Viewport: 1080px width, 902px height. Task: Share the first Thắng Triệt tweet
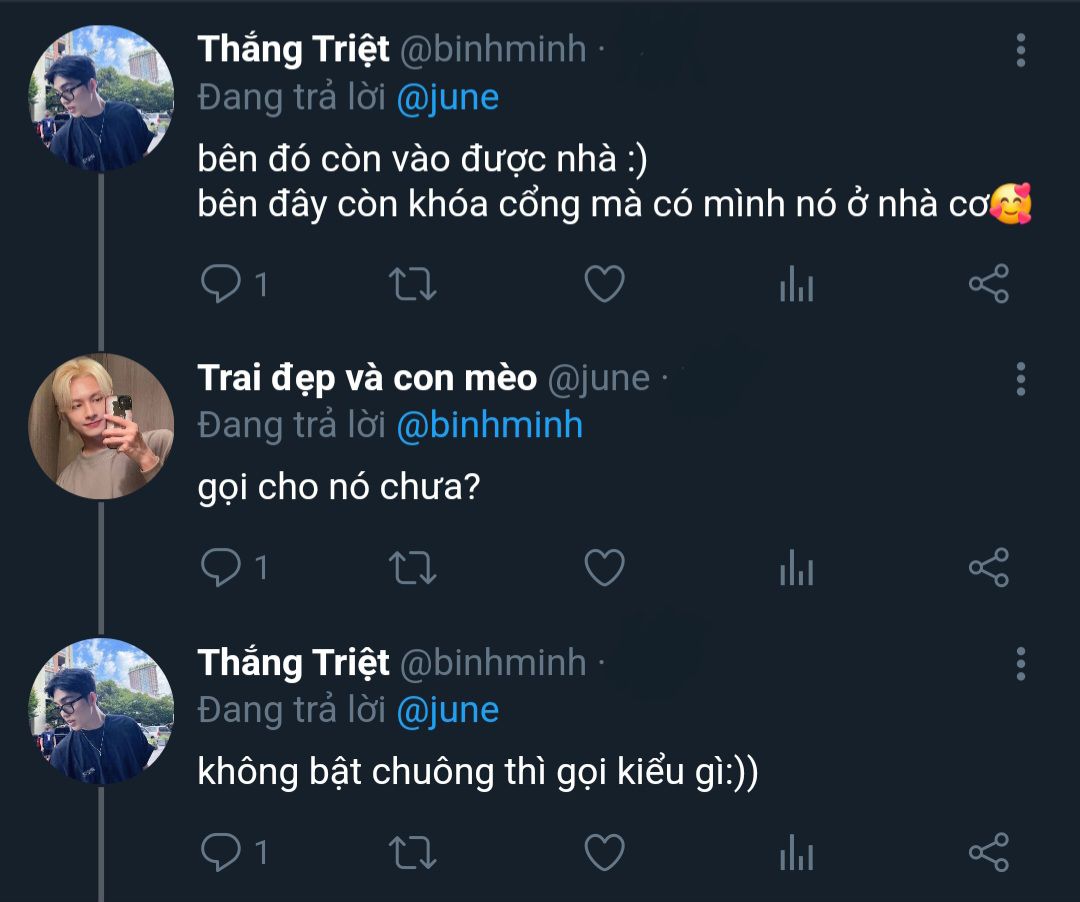pyautogui.click(x=988, y=285)
